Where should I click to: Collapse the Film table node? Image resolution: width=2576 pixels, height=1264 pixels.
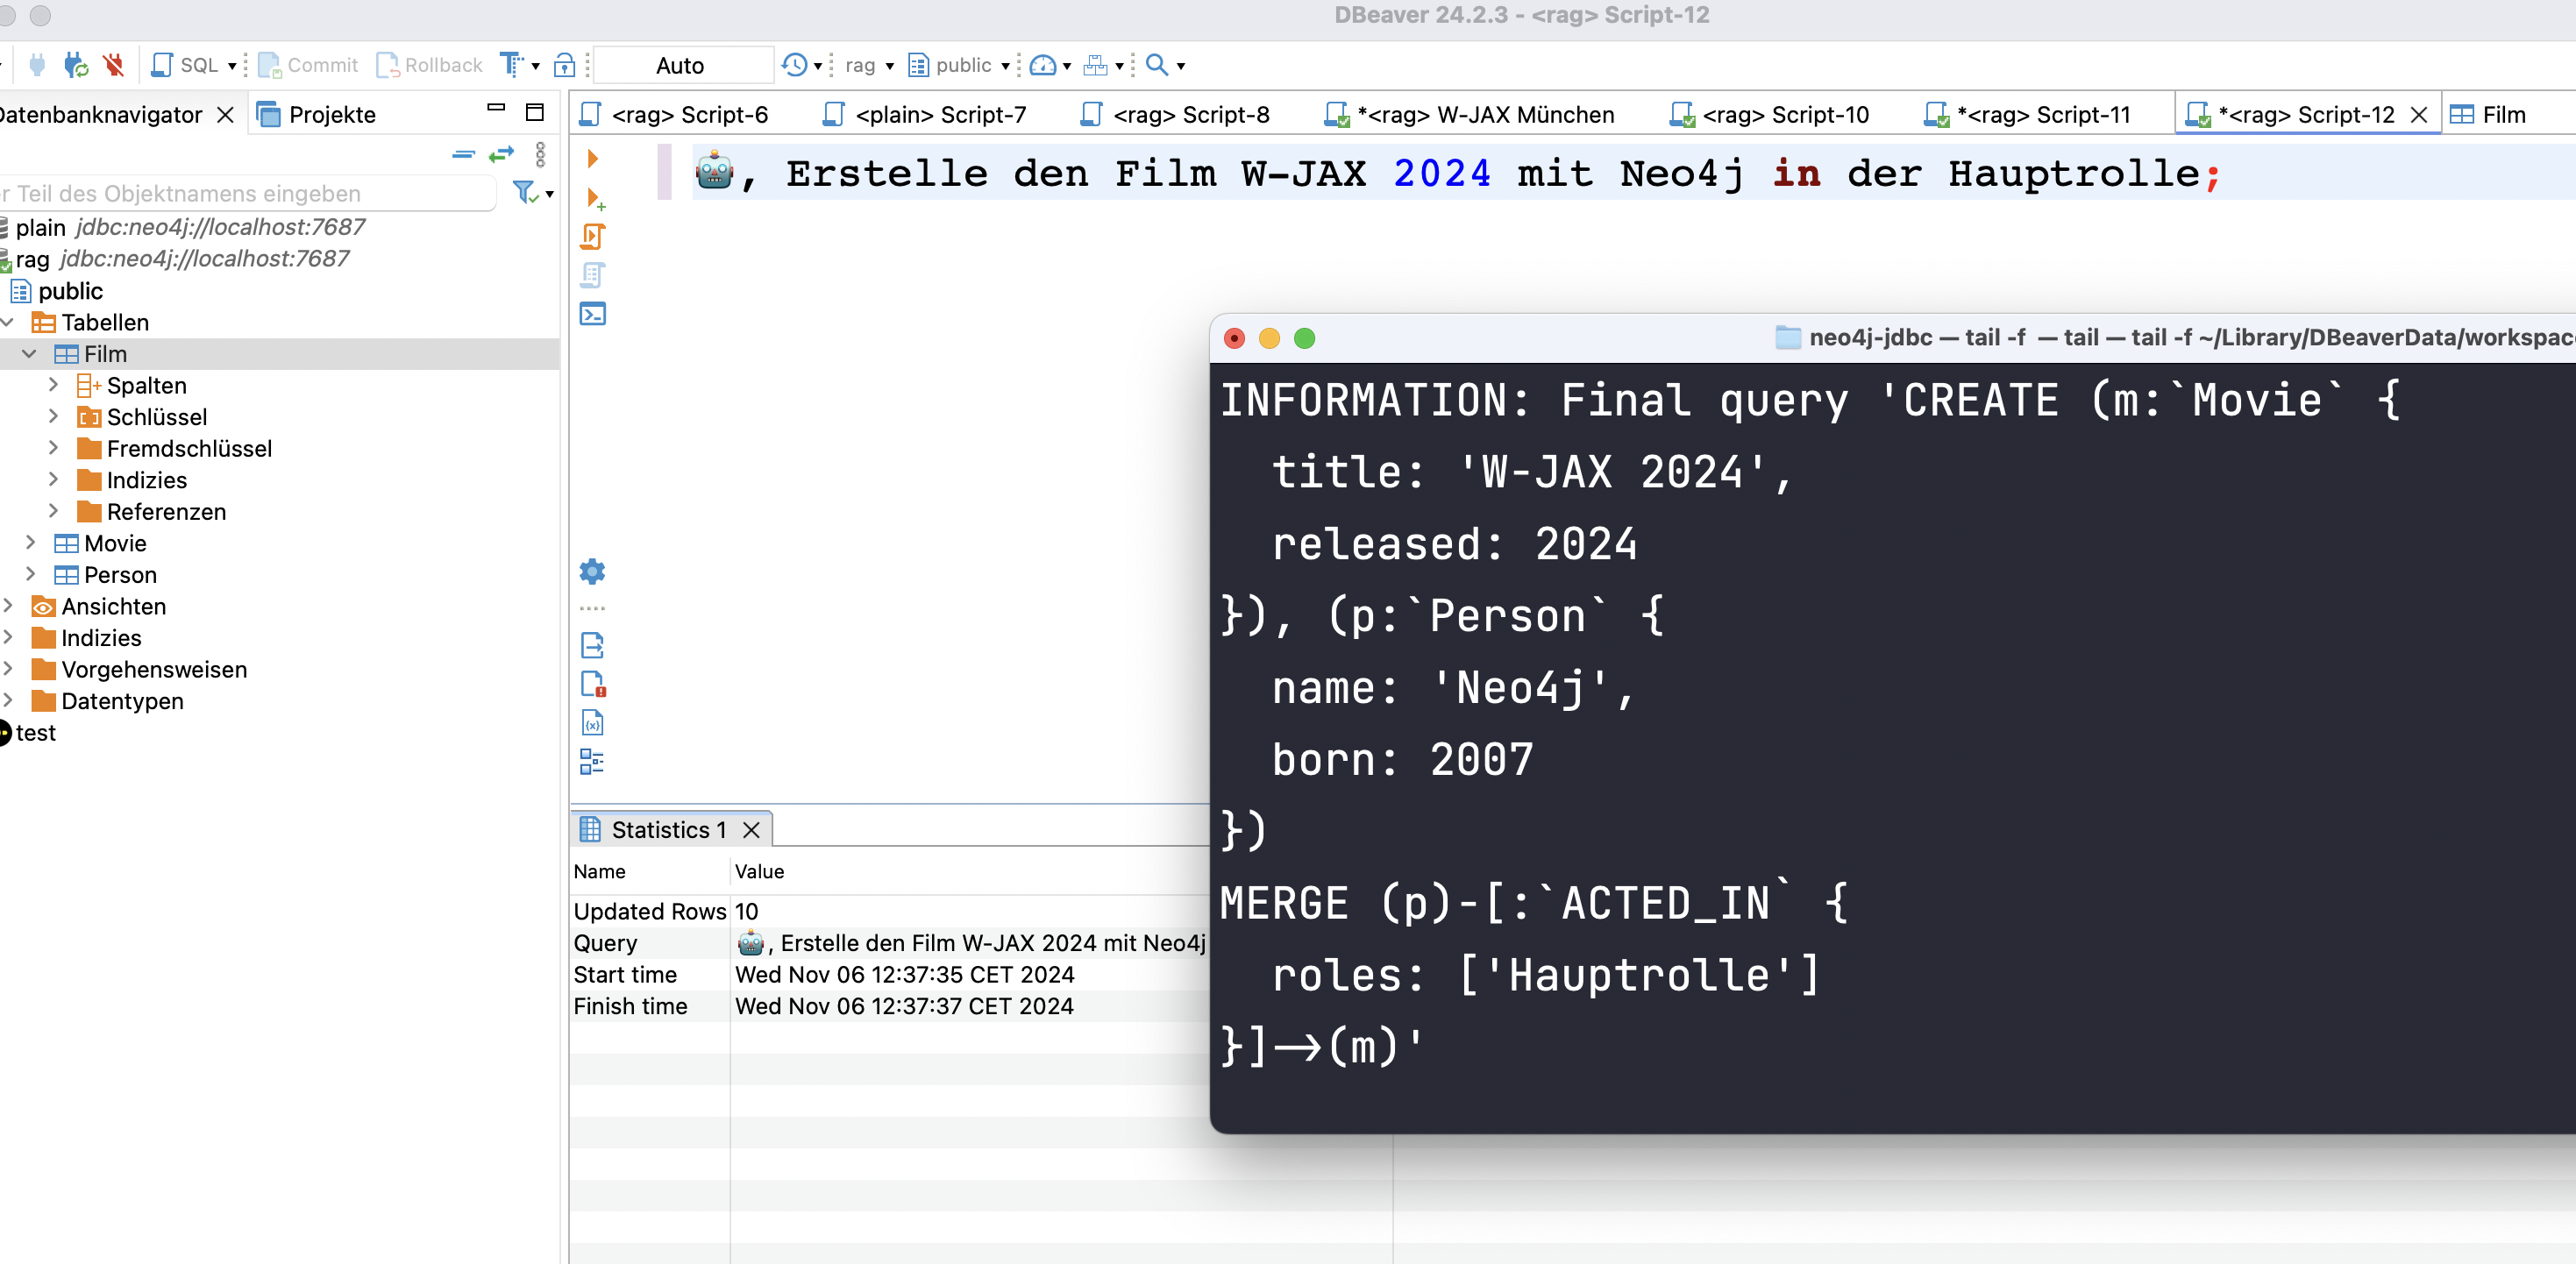click(29, 354)
